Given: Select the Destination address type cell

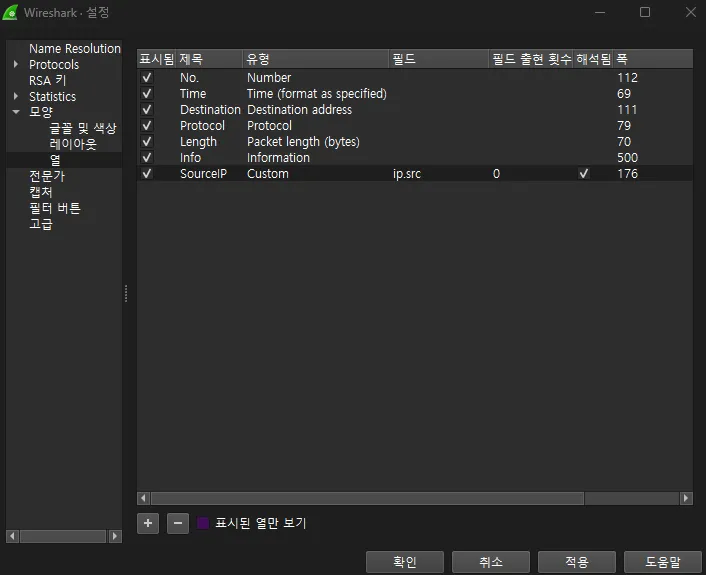Looking at the screenshot, I should 299,110.
